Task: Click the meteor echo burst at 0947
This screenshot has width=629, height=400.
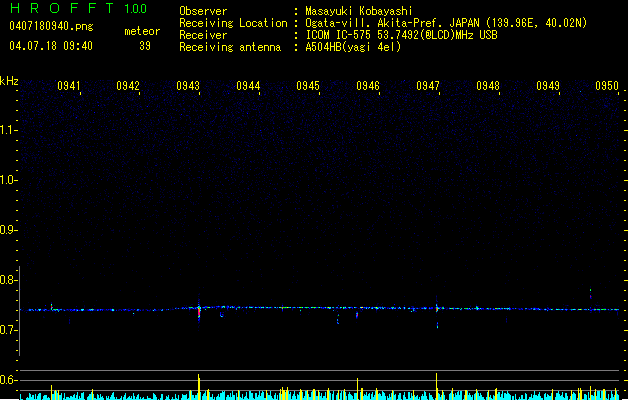Action: click(437, 309)
